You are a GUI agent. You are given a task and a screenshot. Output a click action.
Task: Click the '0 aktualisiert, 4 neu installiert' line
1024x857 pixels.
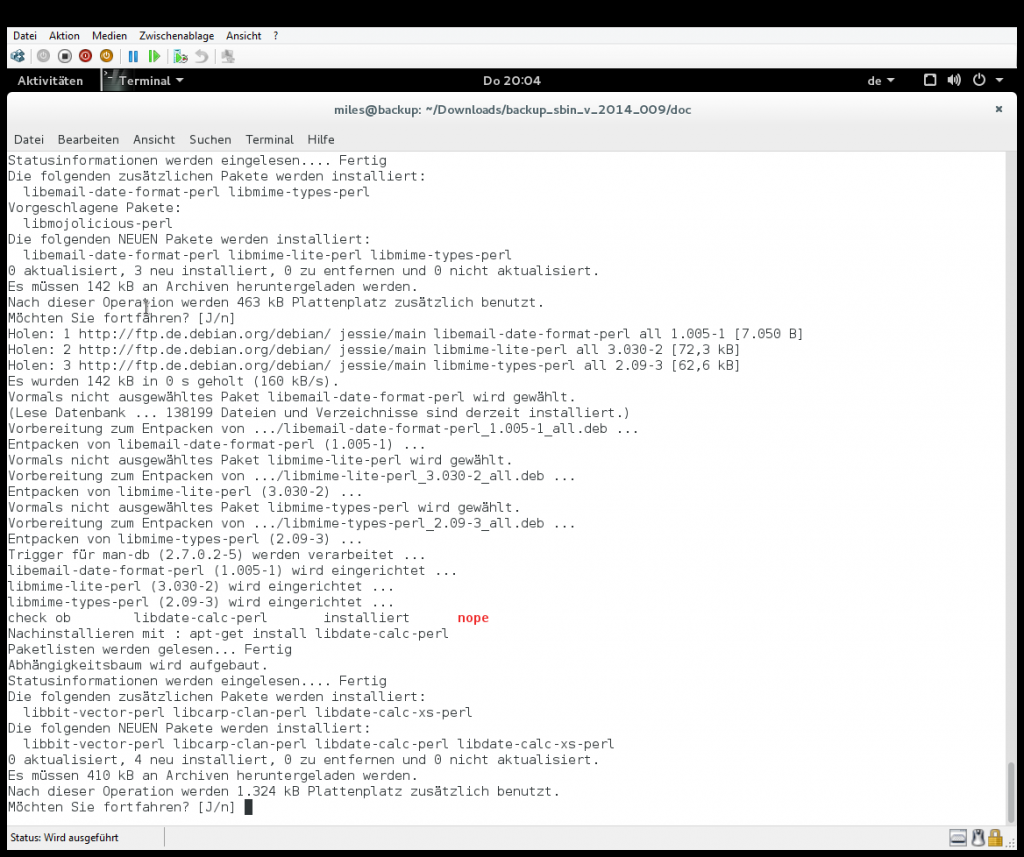click(303, 760)
